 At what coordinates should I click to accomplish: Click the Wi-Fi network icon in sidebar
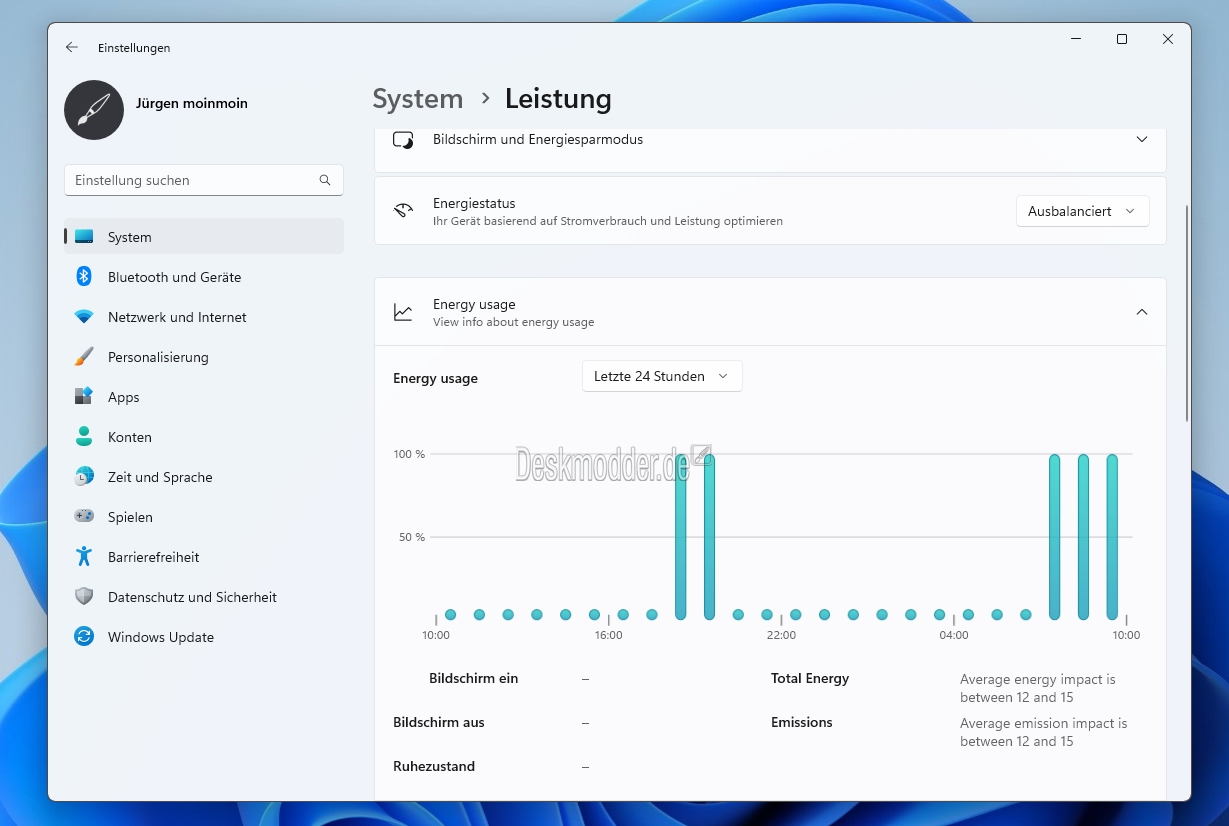click(84, 317)
